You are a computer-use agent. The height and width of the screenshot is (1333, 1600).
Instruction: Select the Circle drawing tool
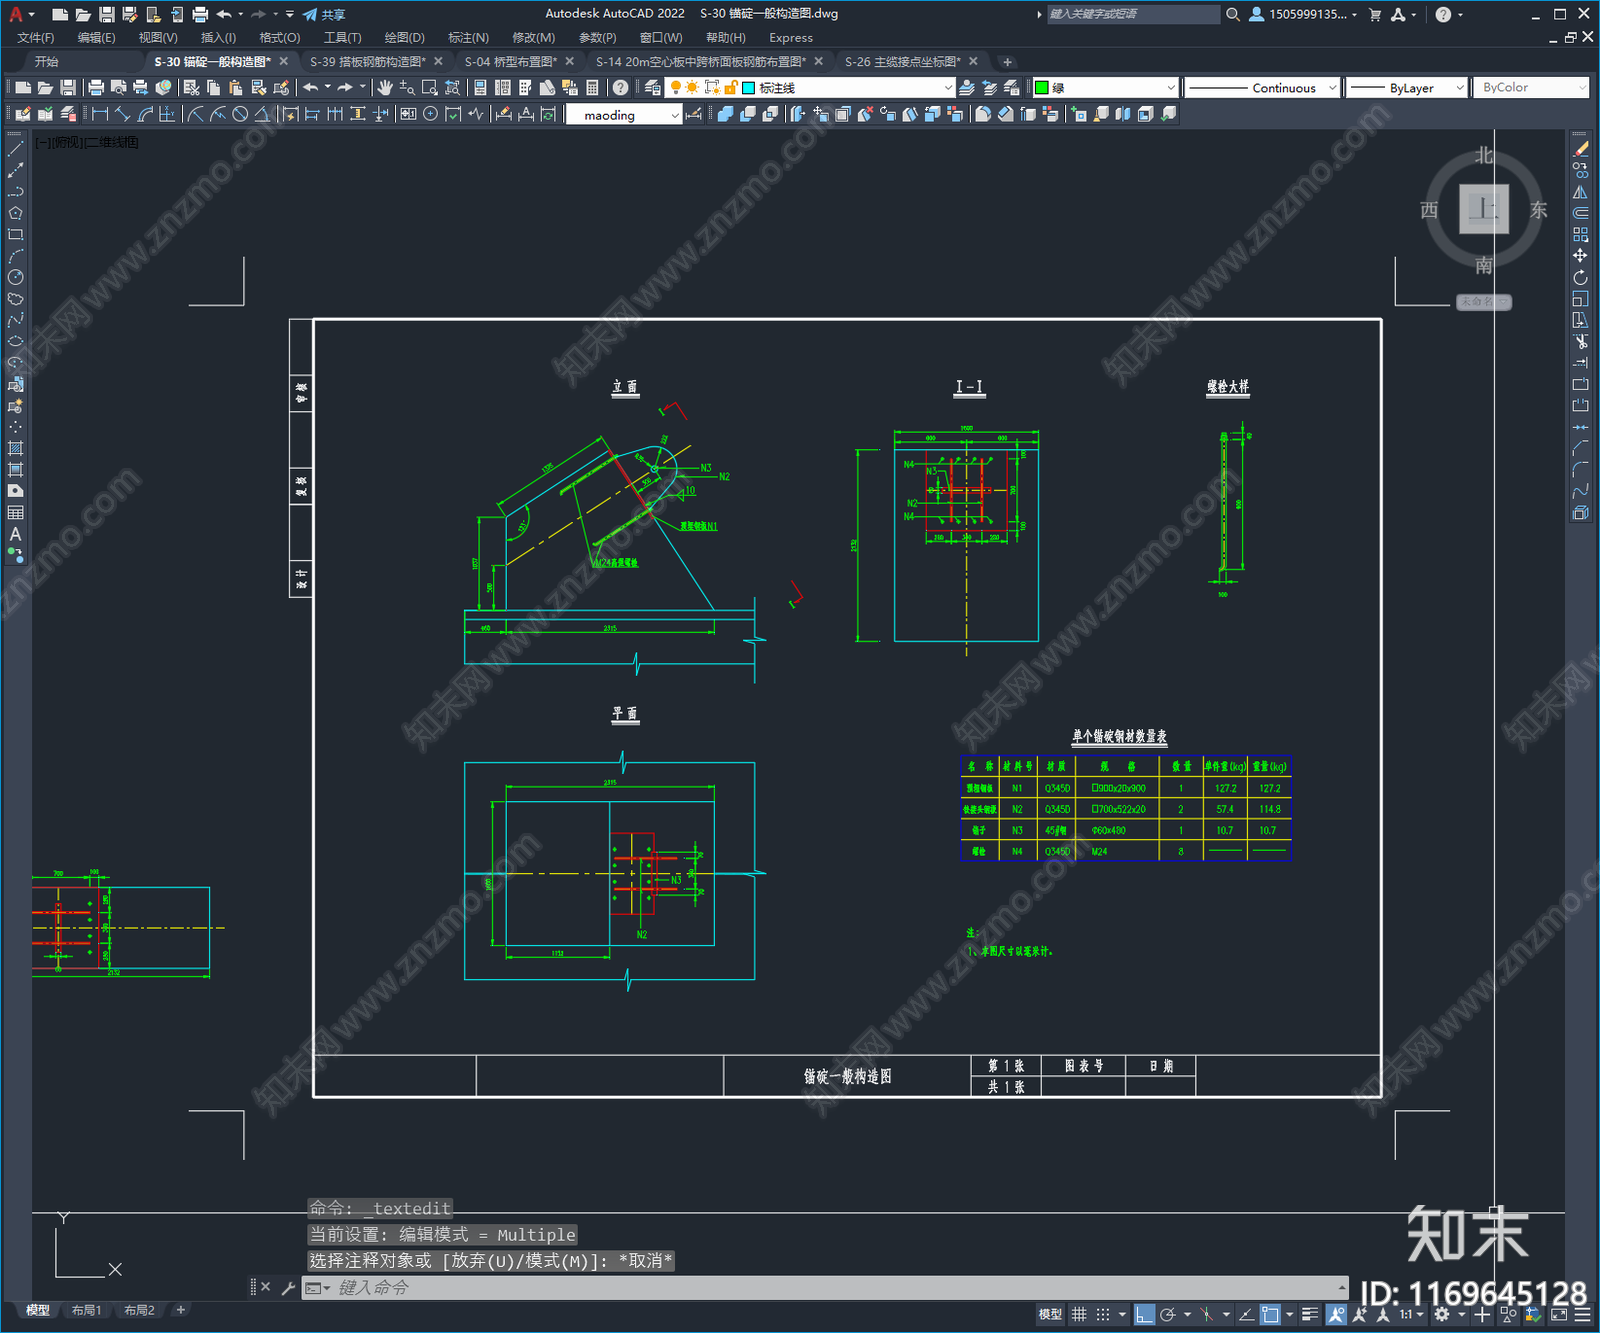15,277
